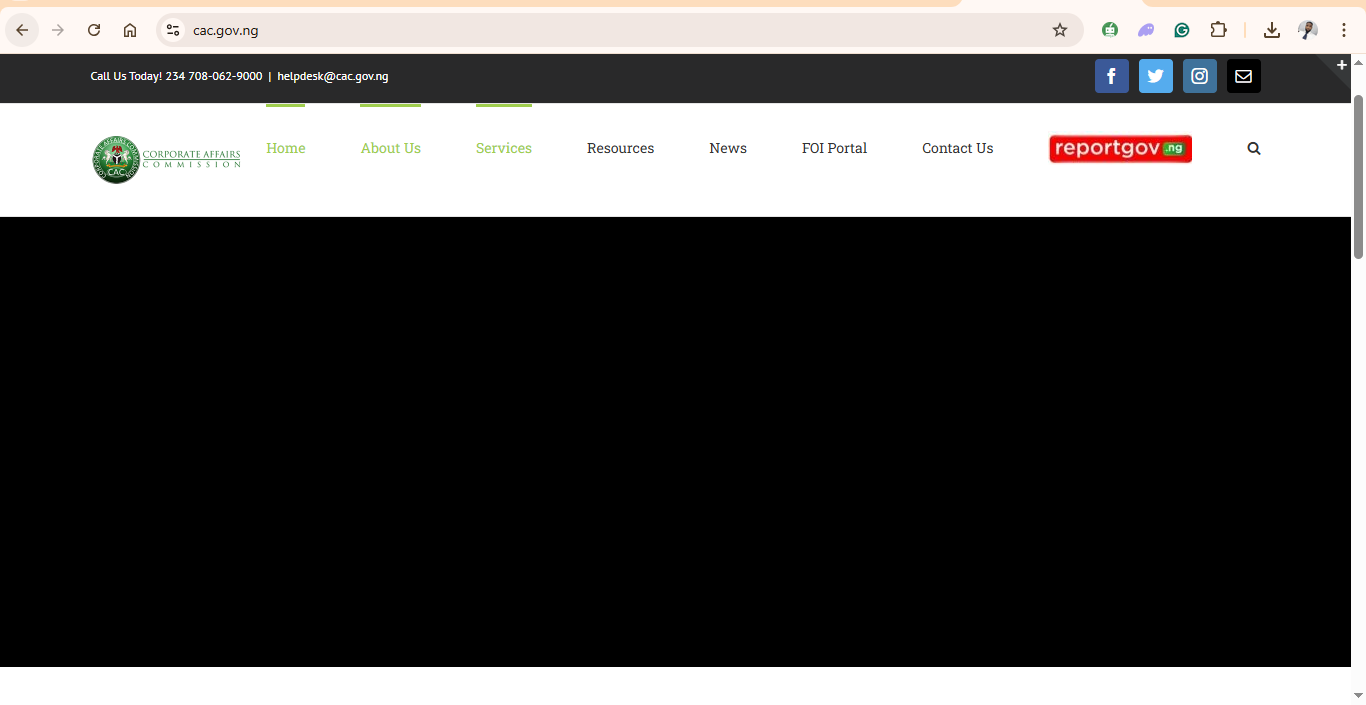Open the CAC Facebook page icon
The width and height of the screenshot is (1366, 705).
[x=1111, y=76]
